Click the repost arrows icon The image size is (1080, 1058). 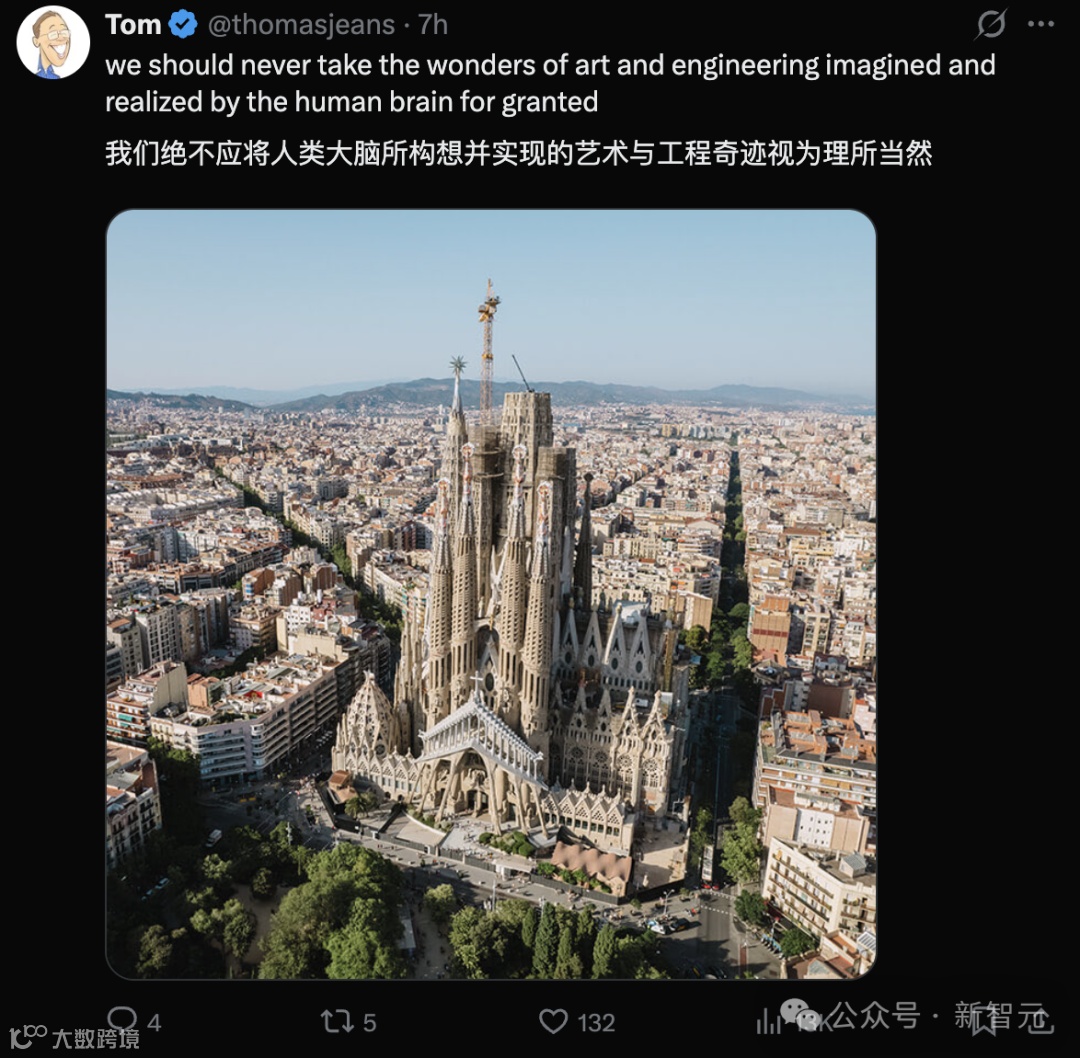[338, 1021]
